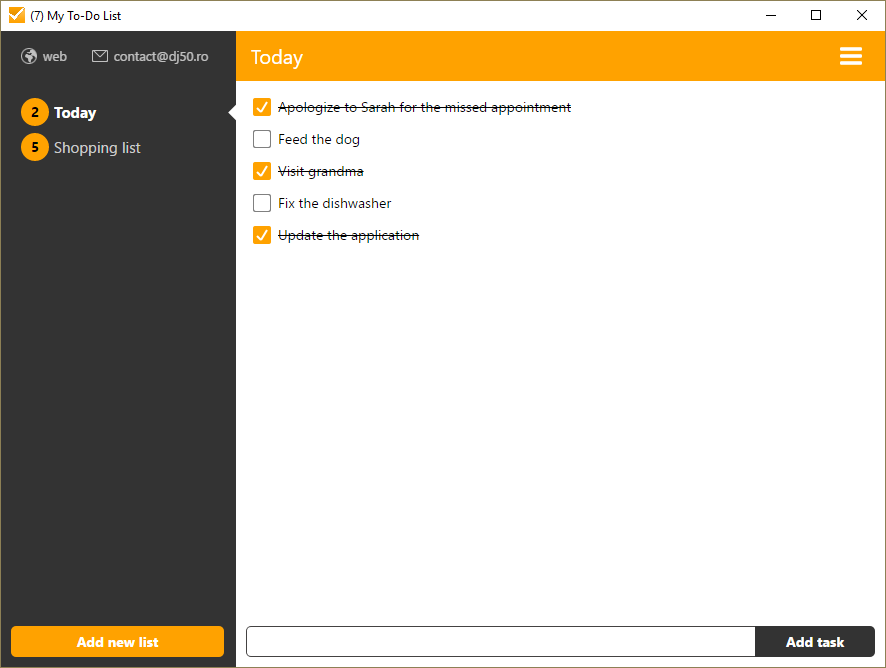Click the web globe icon
This screenshot has width=886, height=668.
point(29,57)
